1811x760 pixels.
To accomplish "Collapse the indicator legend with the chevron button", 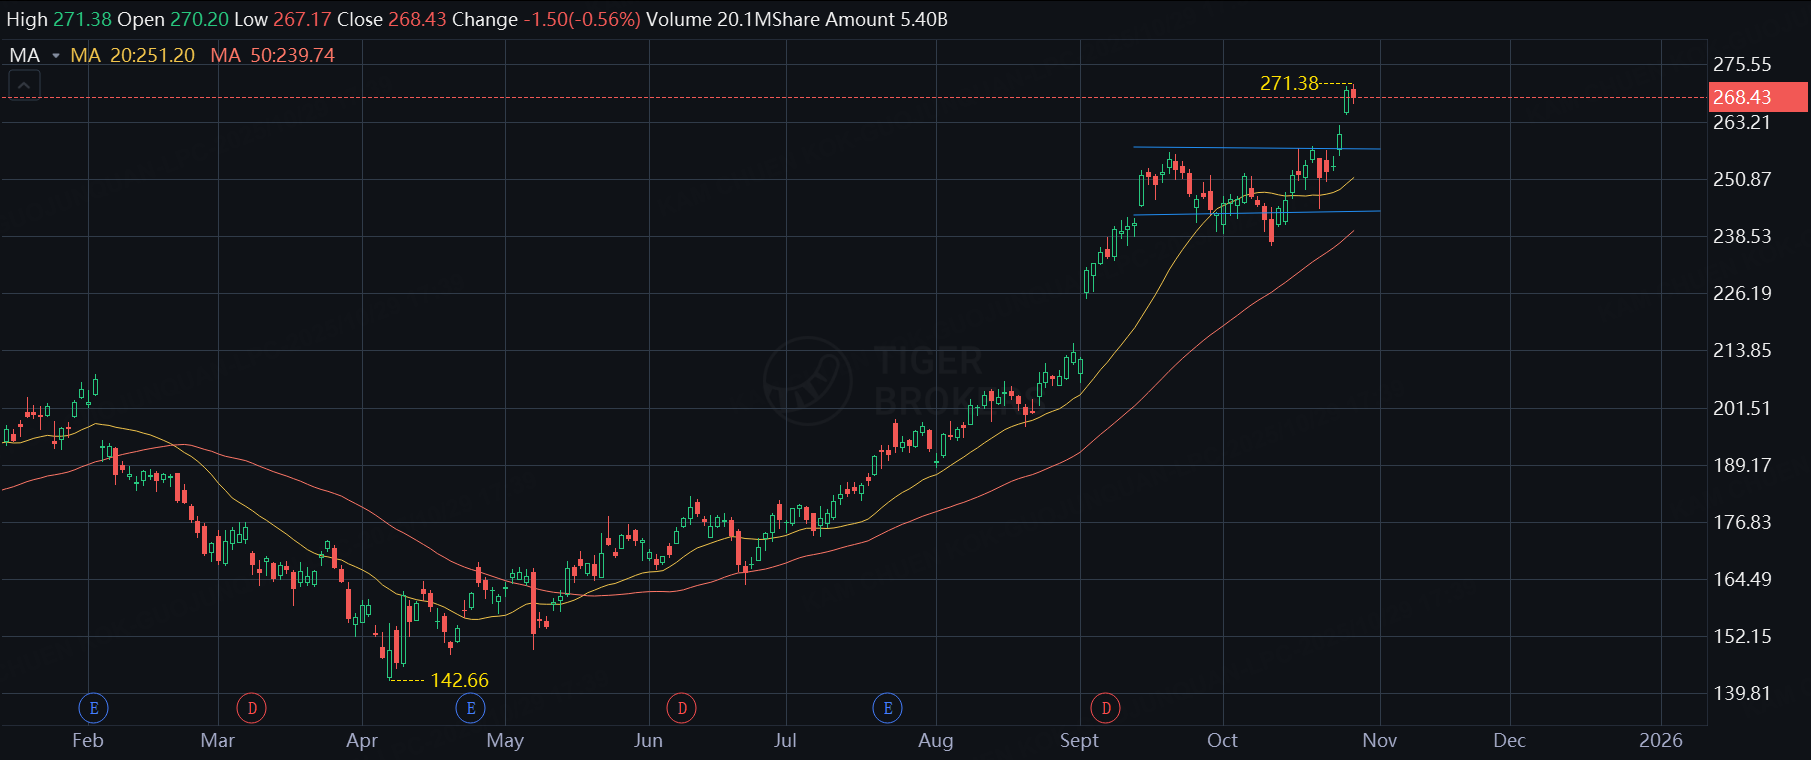I will (x=24, y=86).
